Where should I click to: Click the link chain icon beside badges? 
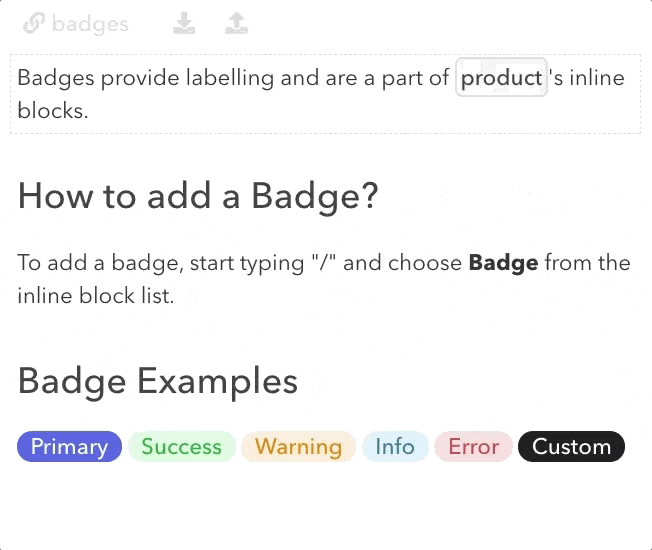tap(34, 23)
